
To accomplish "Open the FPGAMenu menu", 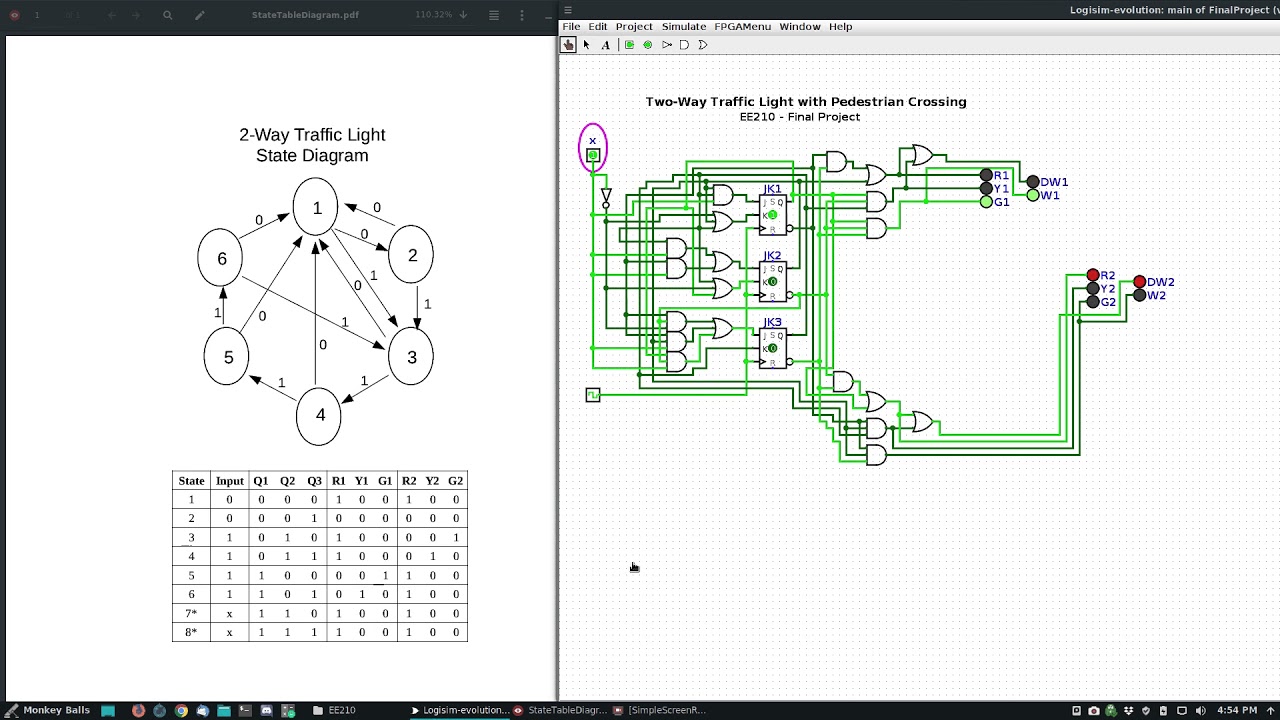I will [742, 26].
